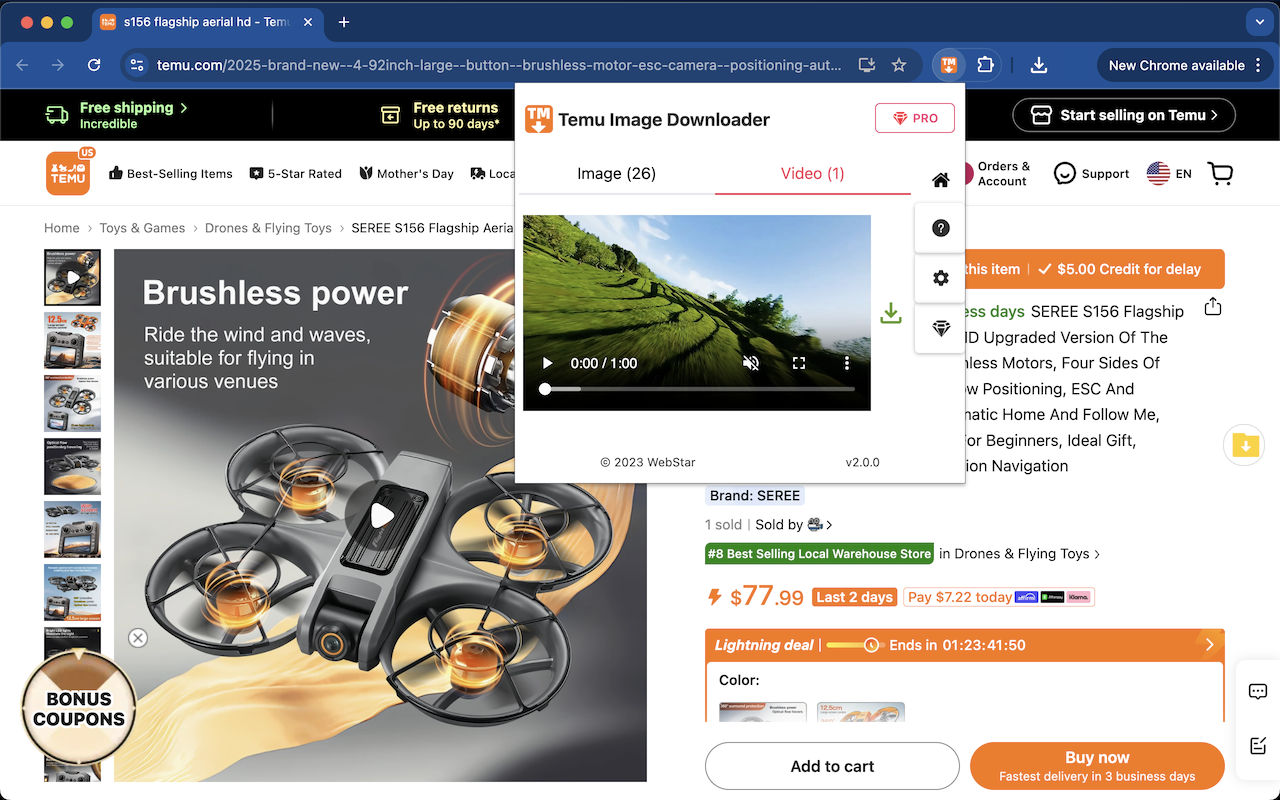The height and width of the screenshot is (800, 1280).
Task: Open the Temu Image Downloader extension icon
Action: pos(948,64)
